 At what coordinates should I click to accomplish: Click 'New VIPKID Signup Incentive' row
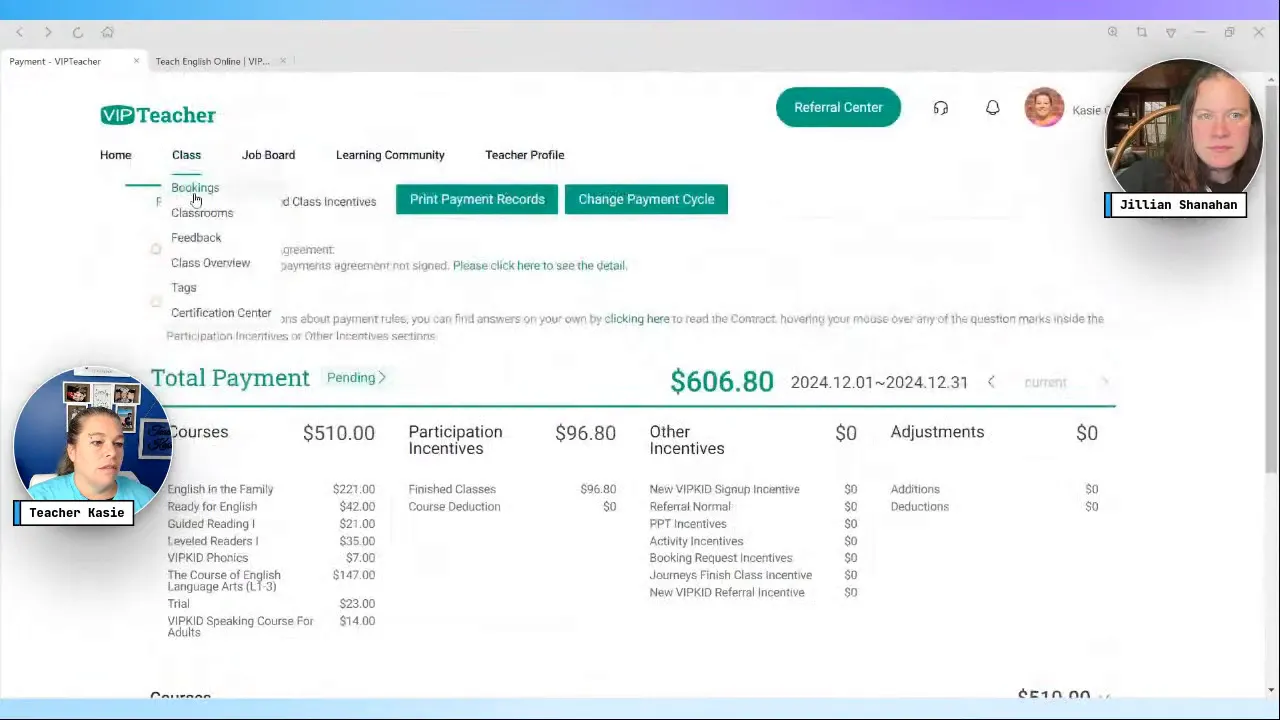[x=753, y=489]
